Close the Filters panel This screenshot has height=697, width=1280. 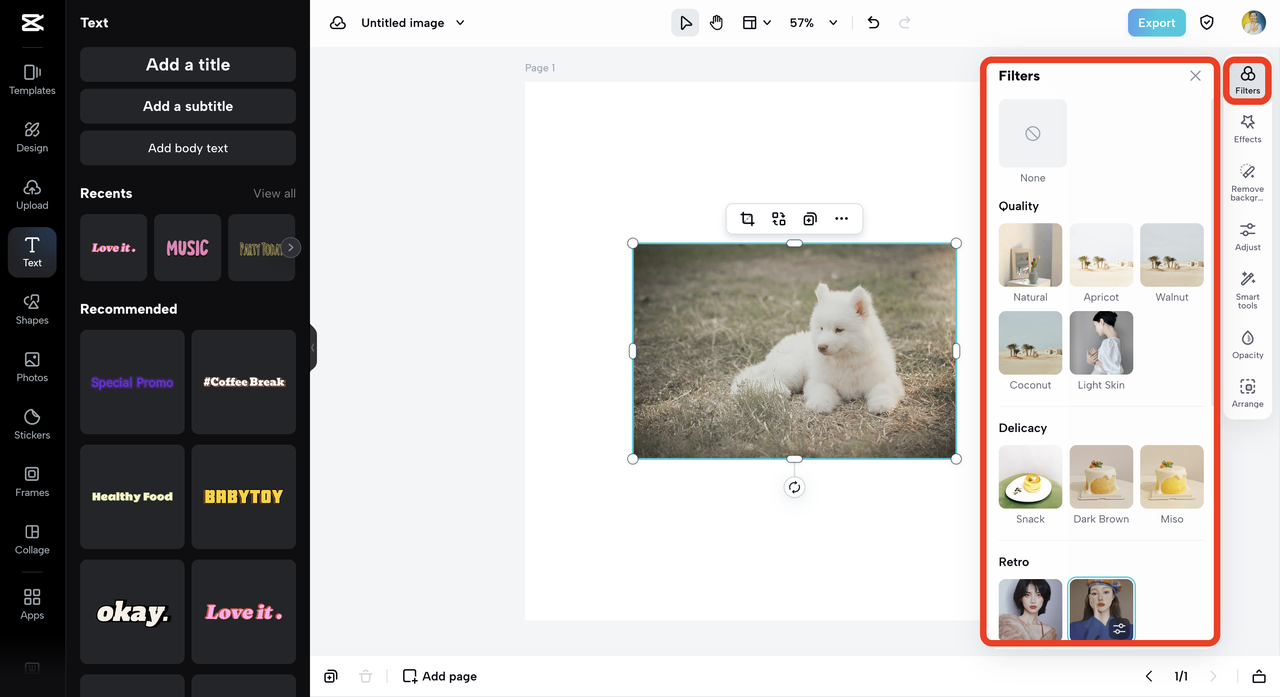point(1195,76)
